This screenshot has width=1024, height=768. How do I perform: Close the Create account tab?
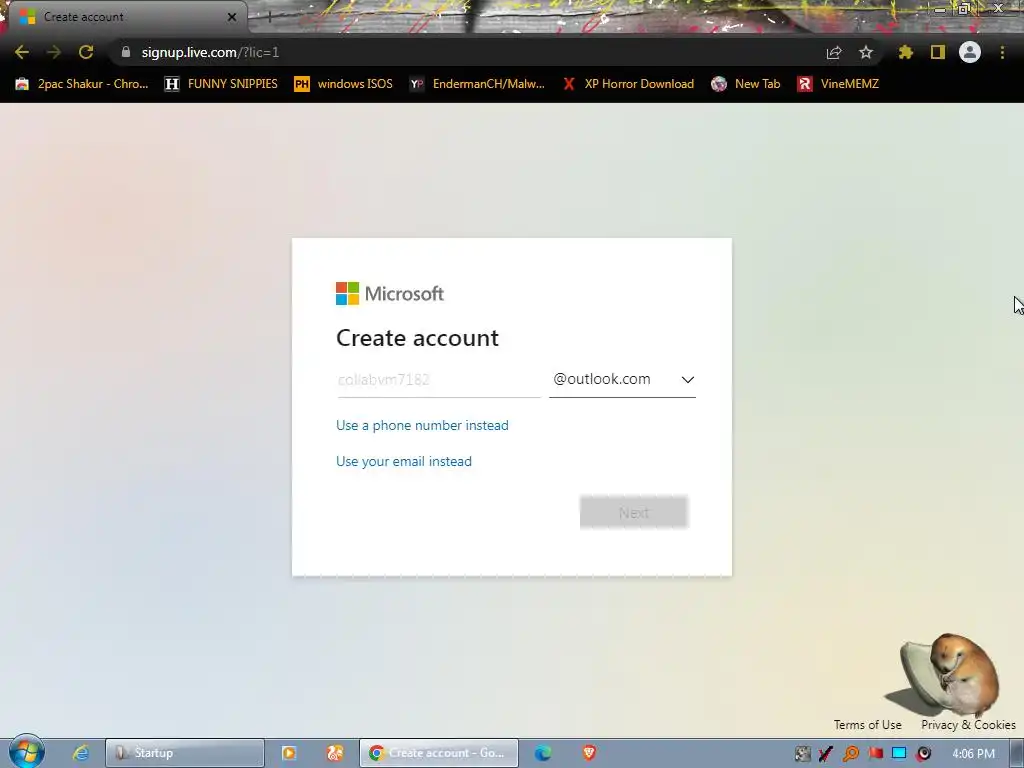(232, 17)
